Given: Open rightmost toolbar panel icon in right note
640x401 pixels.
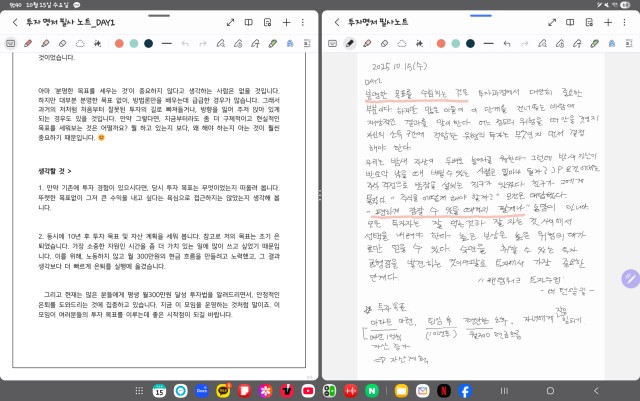Looking at the screenshot, I should (629, 43).
